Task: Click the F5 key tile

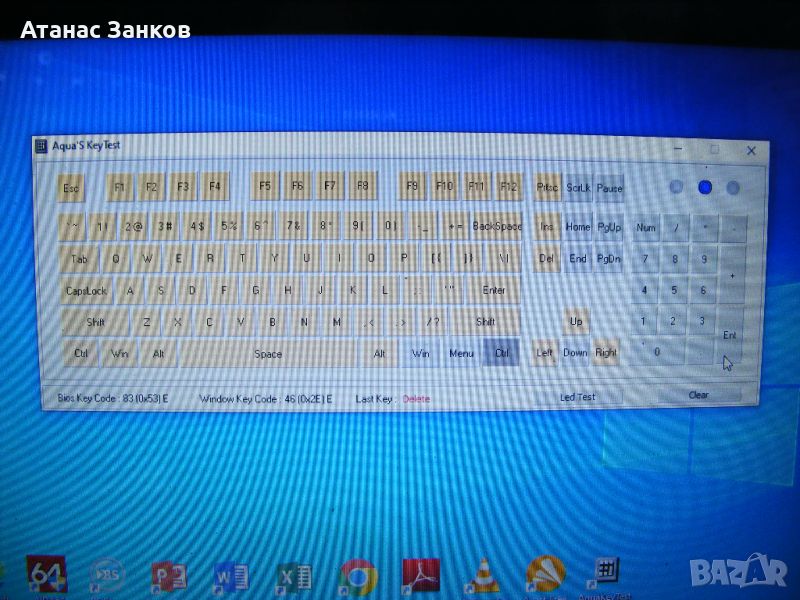Action: click(x=264, y=186)
